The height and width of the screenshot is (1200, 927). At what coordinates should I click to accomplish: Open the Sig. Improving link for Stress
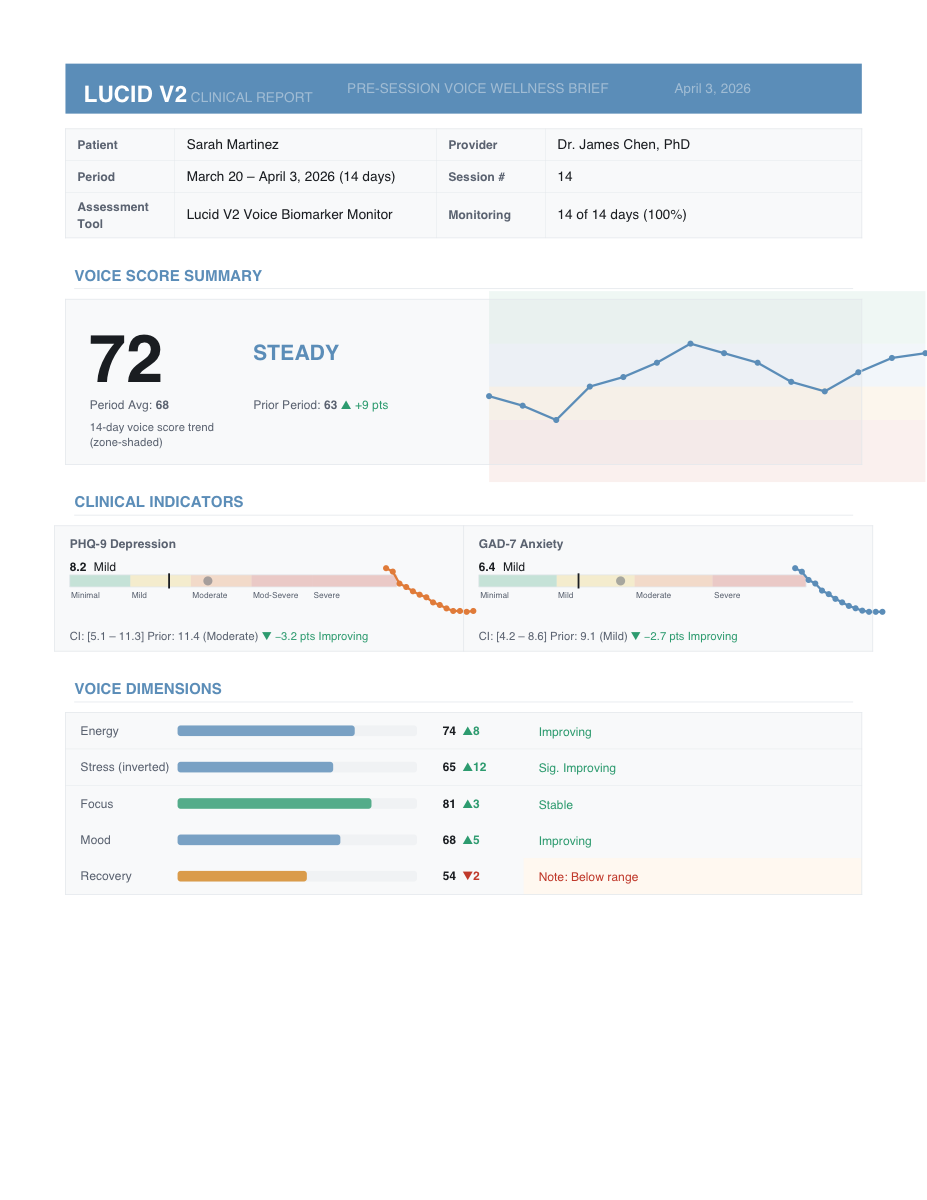576,767
